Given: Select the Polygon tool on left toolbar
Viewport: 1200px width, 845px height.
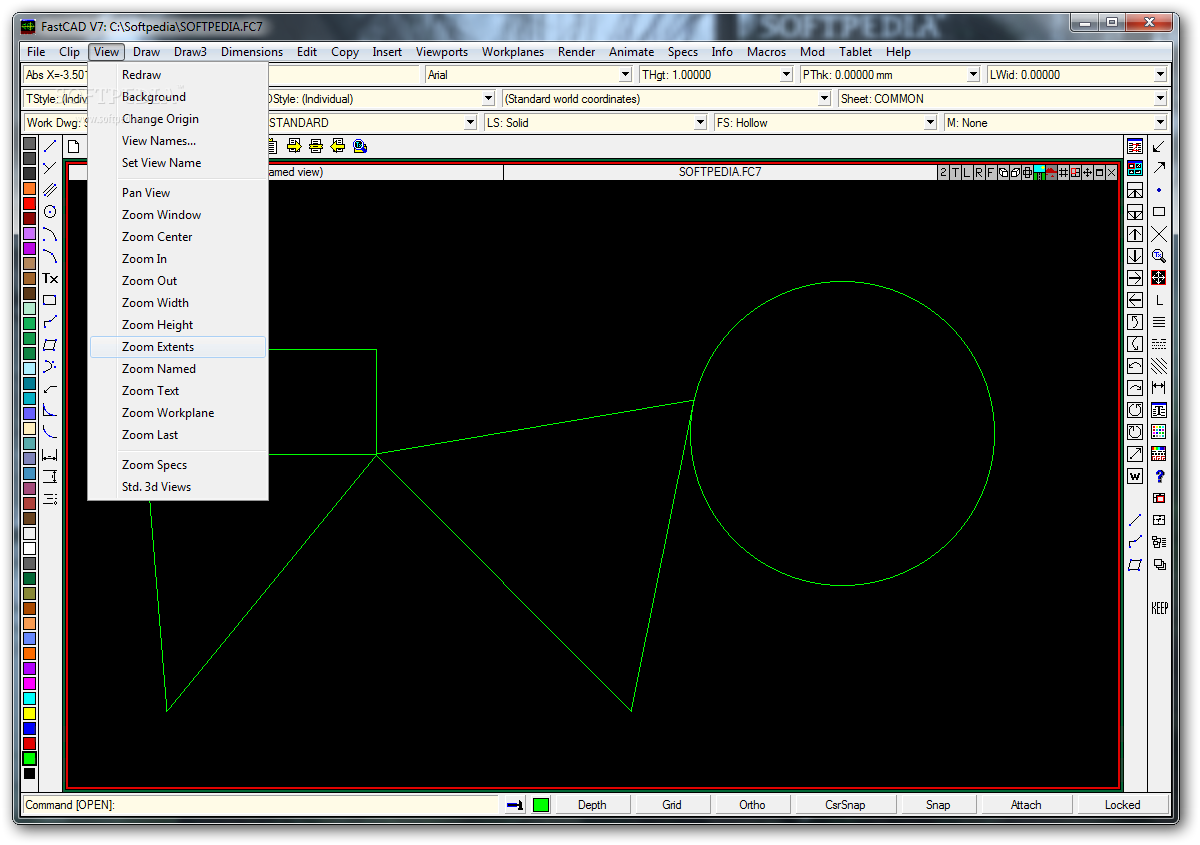Looking at the screenshot, I should coord(50,344).
